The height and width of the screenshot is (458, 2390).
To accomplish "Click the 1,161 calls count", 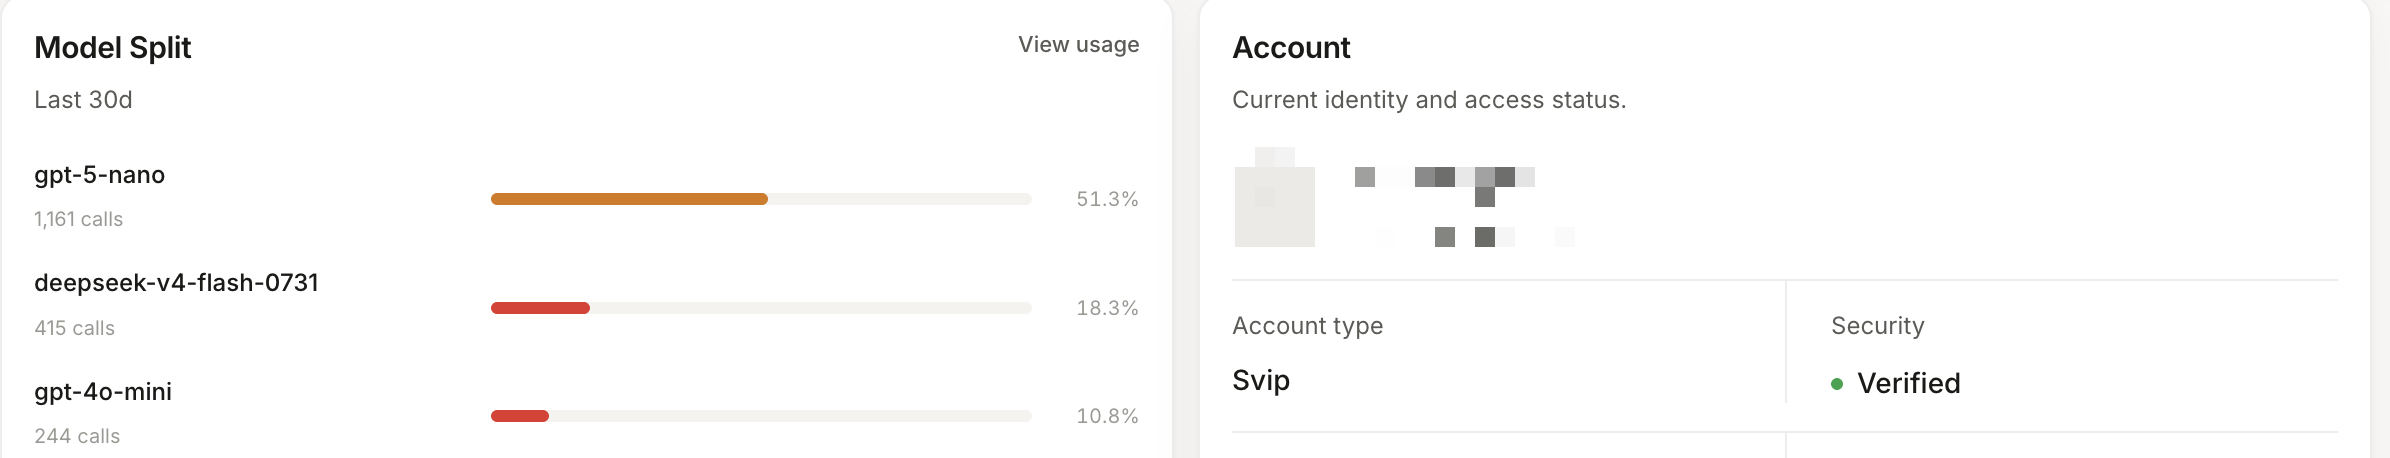I will click(78, 219).
